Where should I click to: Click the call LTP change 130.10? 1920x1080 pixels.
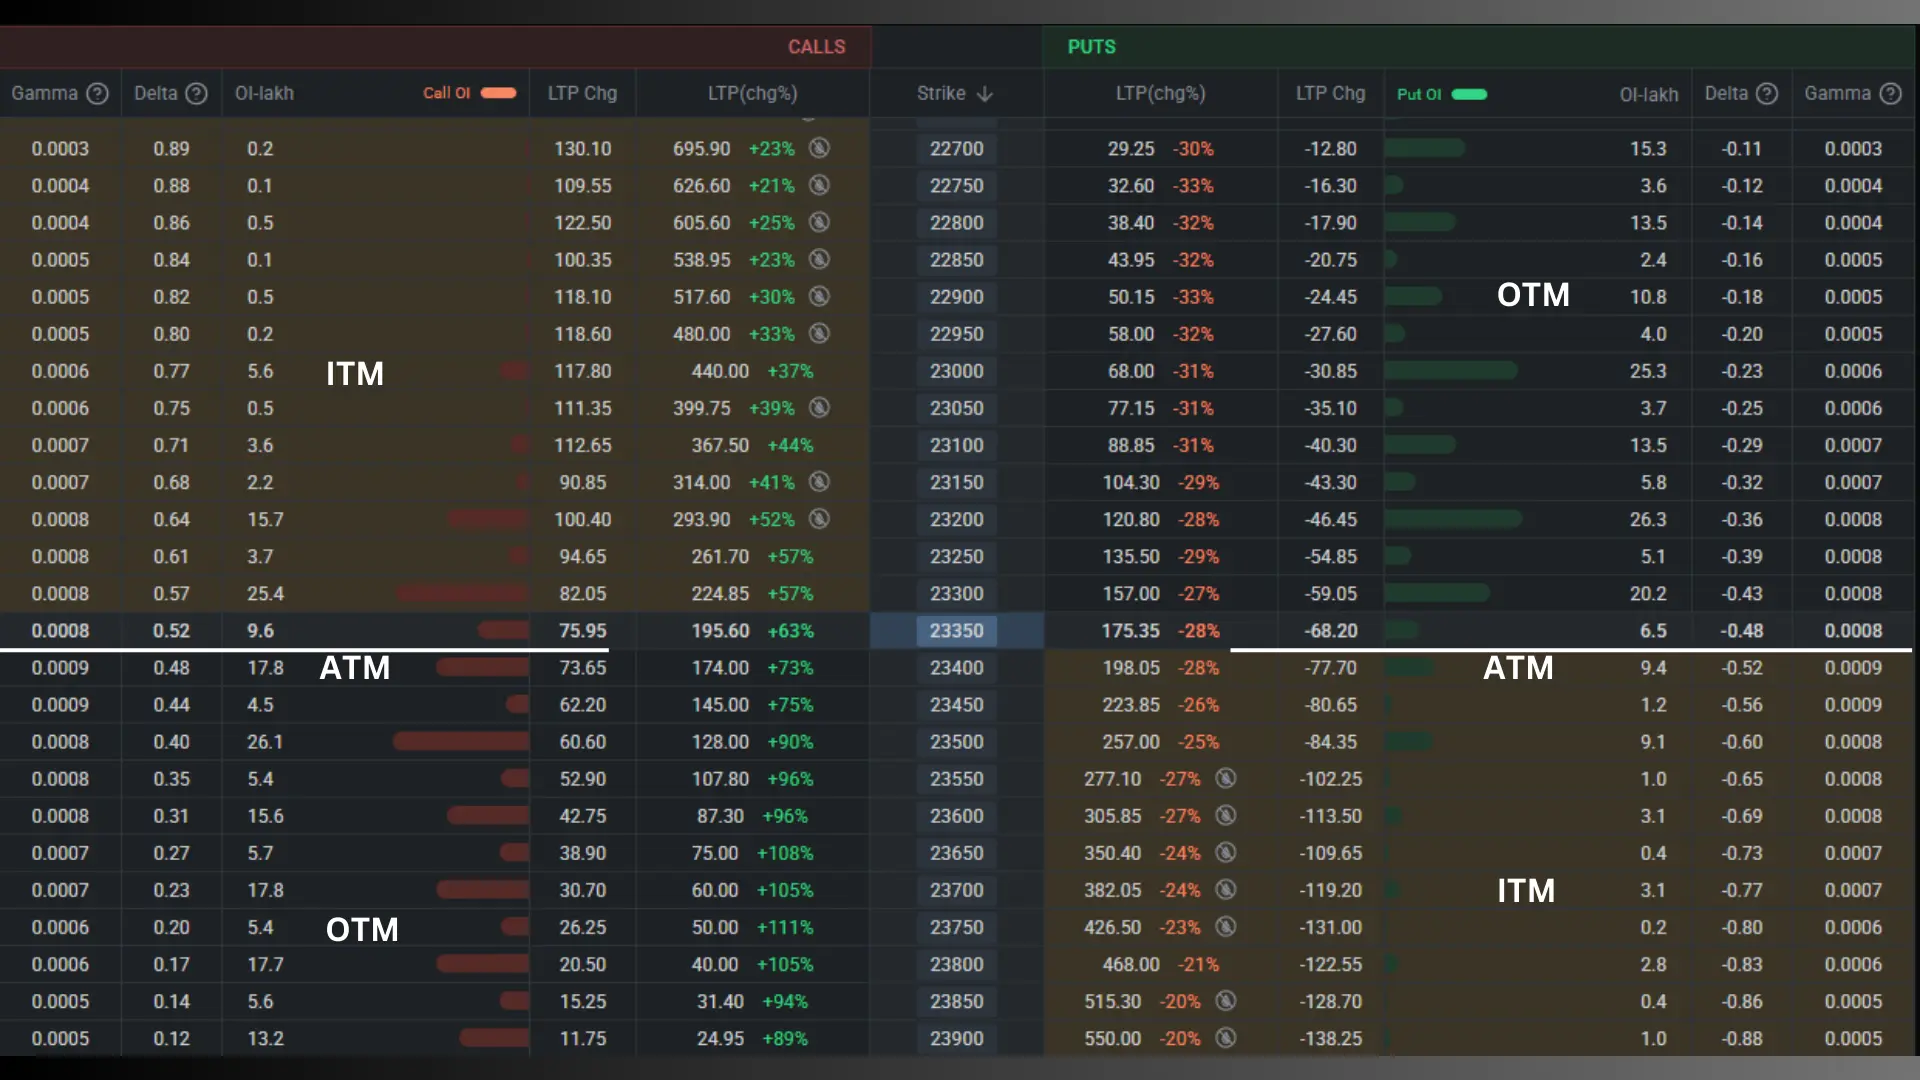pos(583,149)
